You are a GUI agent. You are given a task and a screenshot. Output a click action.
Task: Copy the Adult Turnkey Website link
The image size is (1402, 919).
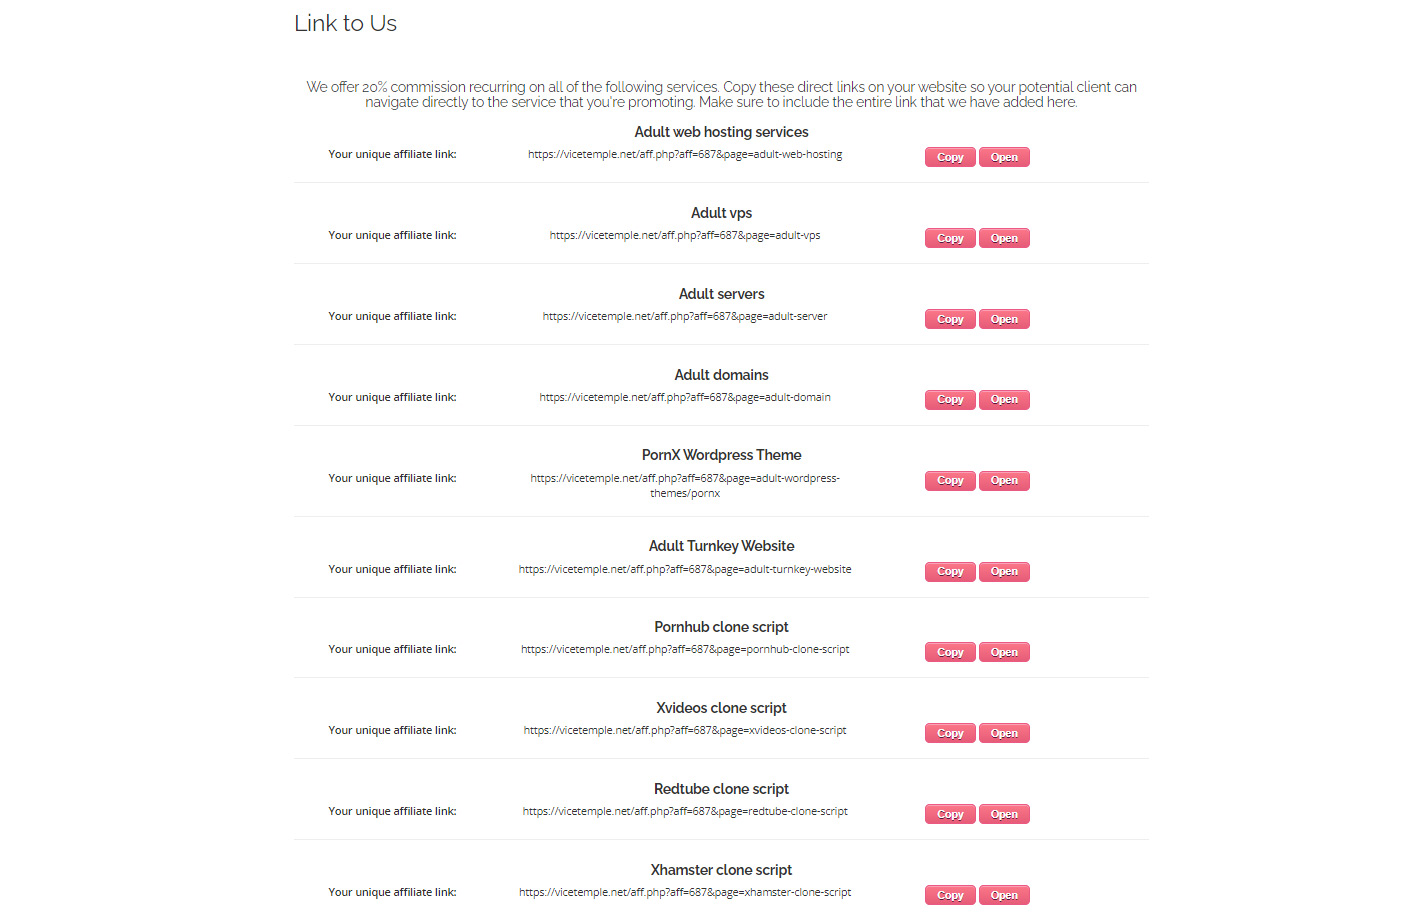pyautogui.click(x=950, y=572)
